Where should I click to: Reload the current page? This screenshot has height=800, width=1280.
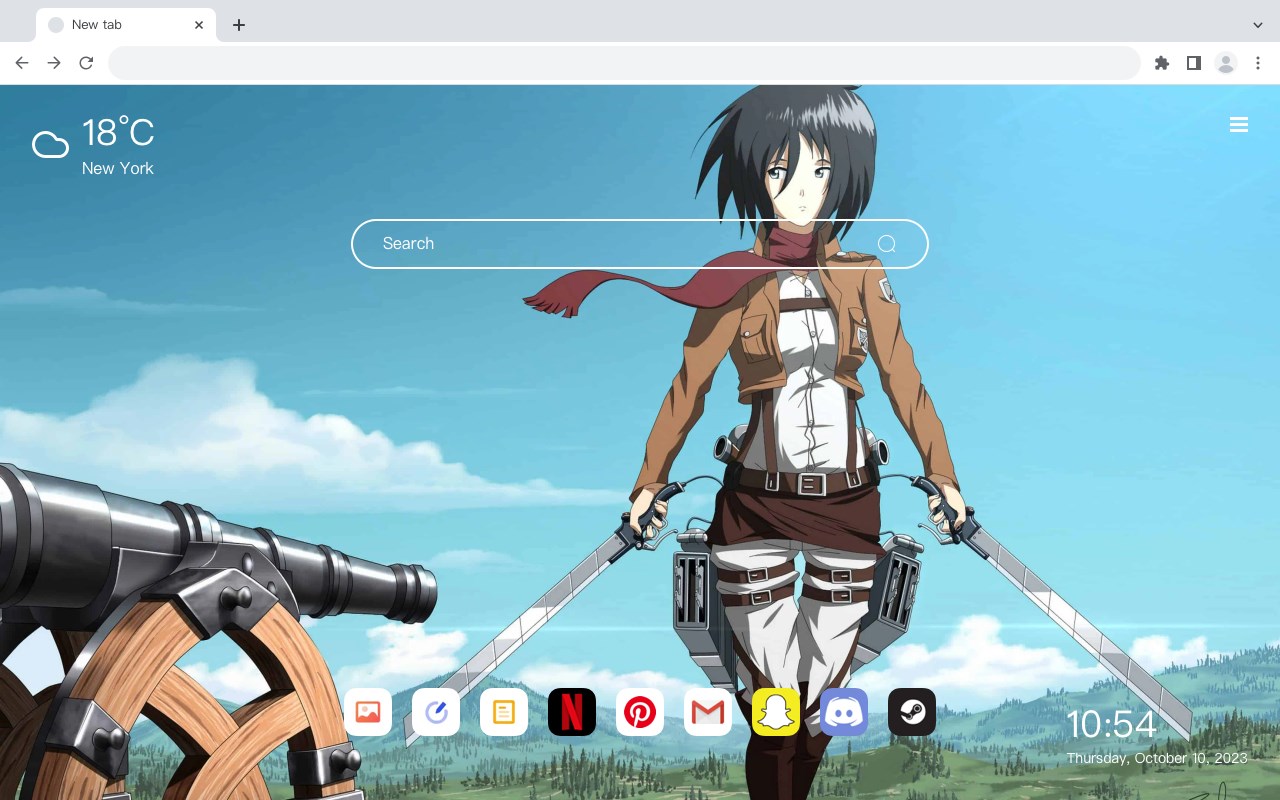[86, 63]
